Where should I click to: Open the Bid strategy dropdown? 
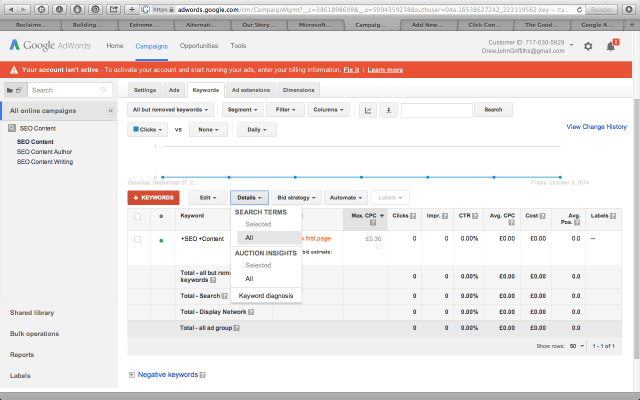(296, 198)
